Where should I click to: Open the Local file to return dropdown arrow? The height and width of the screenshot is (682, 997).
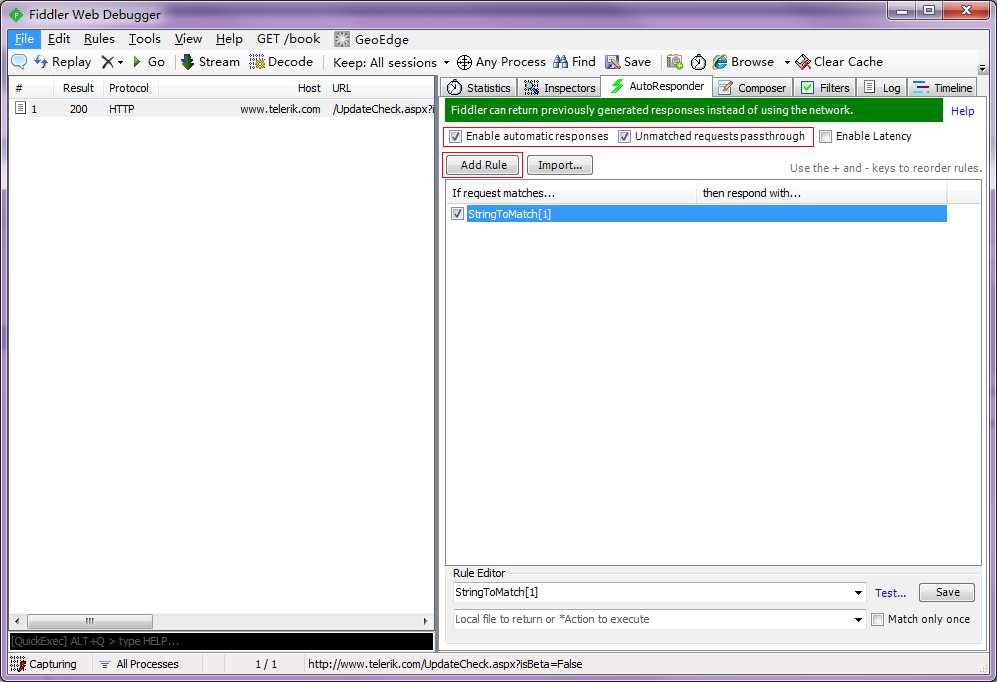tap(858, 619)
